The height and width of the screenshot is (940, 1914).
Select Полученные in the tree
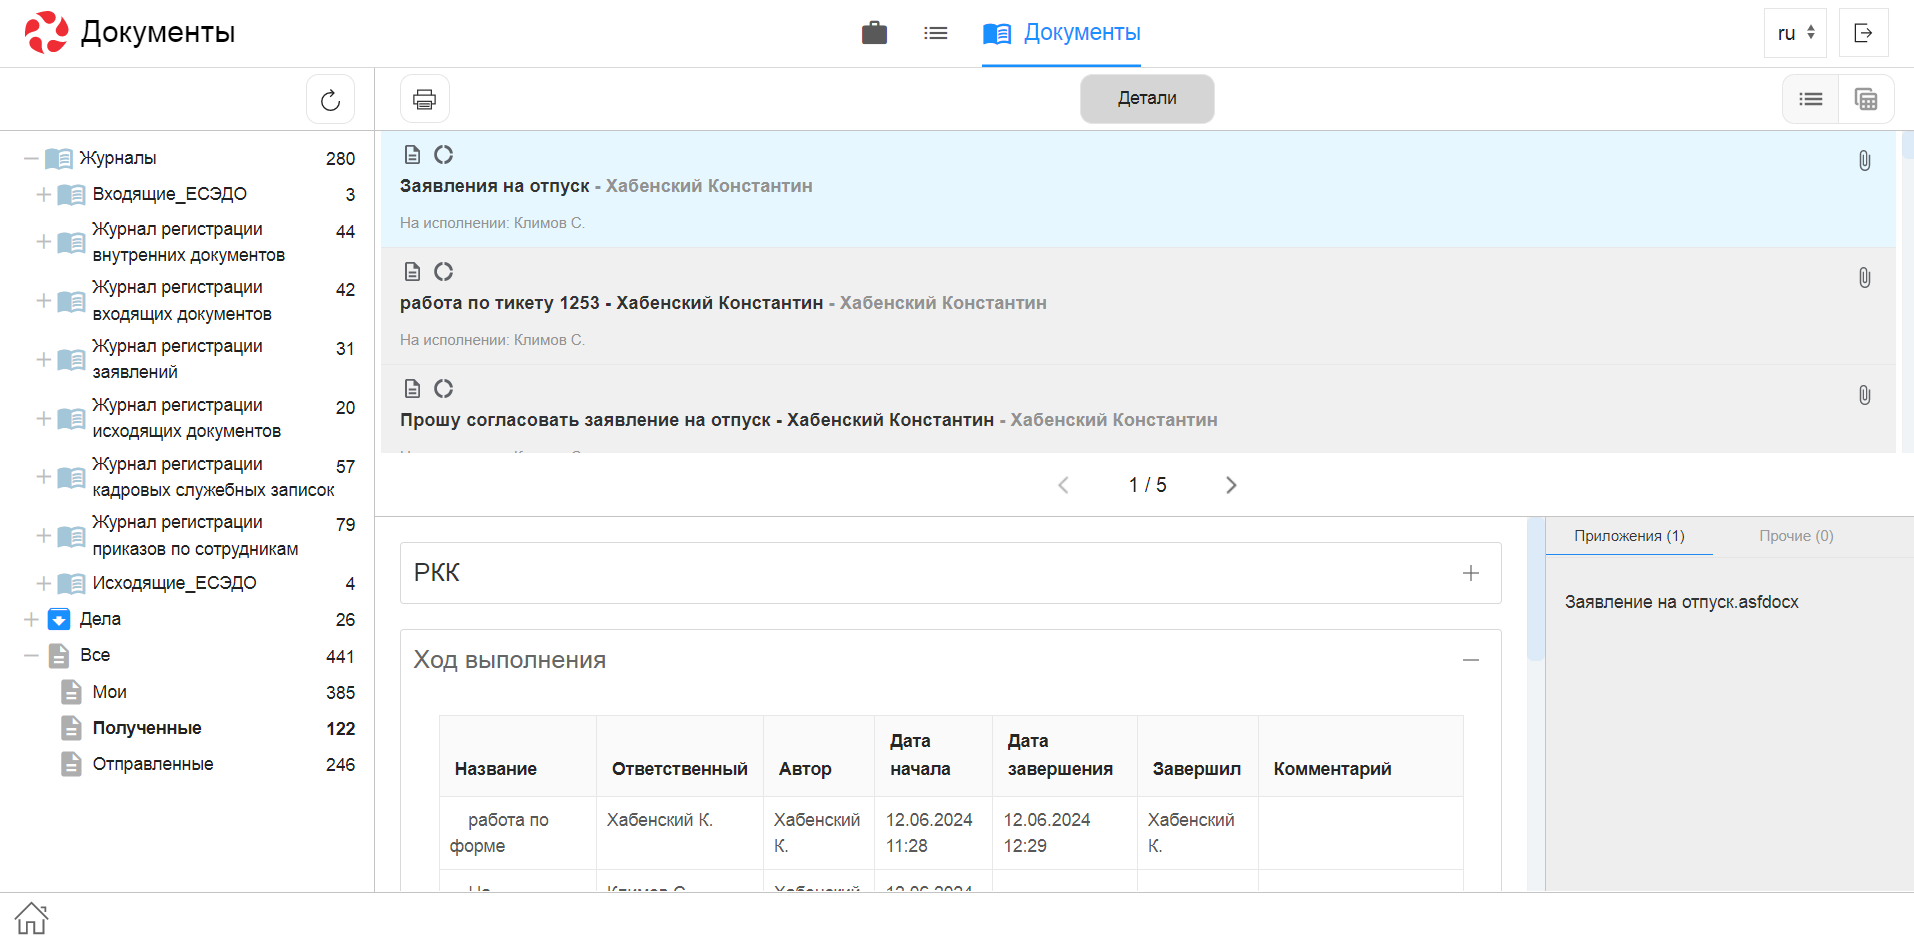point(147,728)
